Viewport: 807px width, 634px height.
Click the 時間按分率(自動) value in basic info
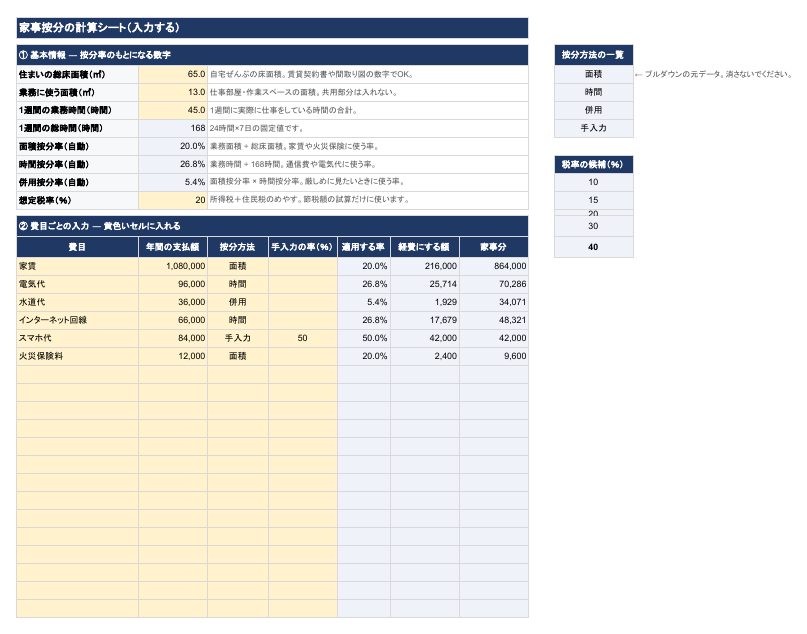pyautogui.click(x=173, y=164)
